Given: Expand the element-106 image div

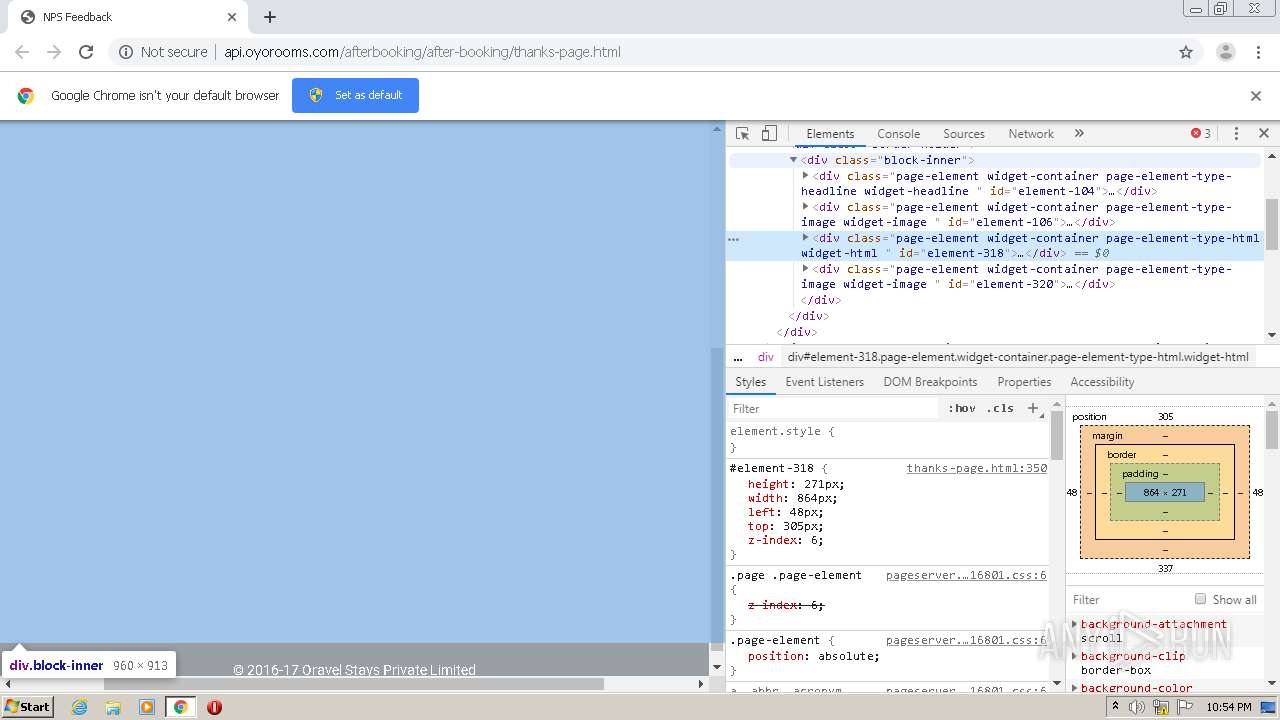Looking at the screenshot, I should pos(805,207).
